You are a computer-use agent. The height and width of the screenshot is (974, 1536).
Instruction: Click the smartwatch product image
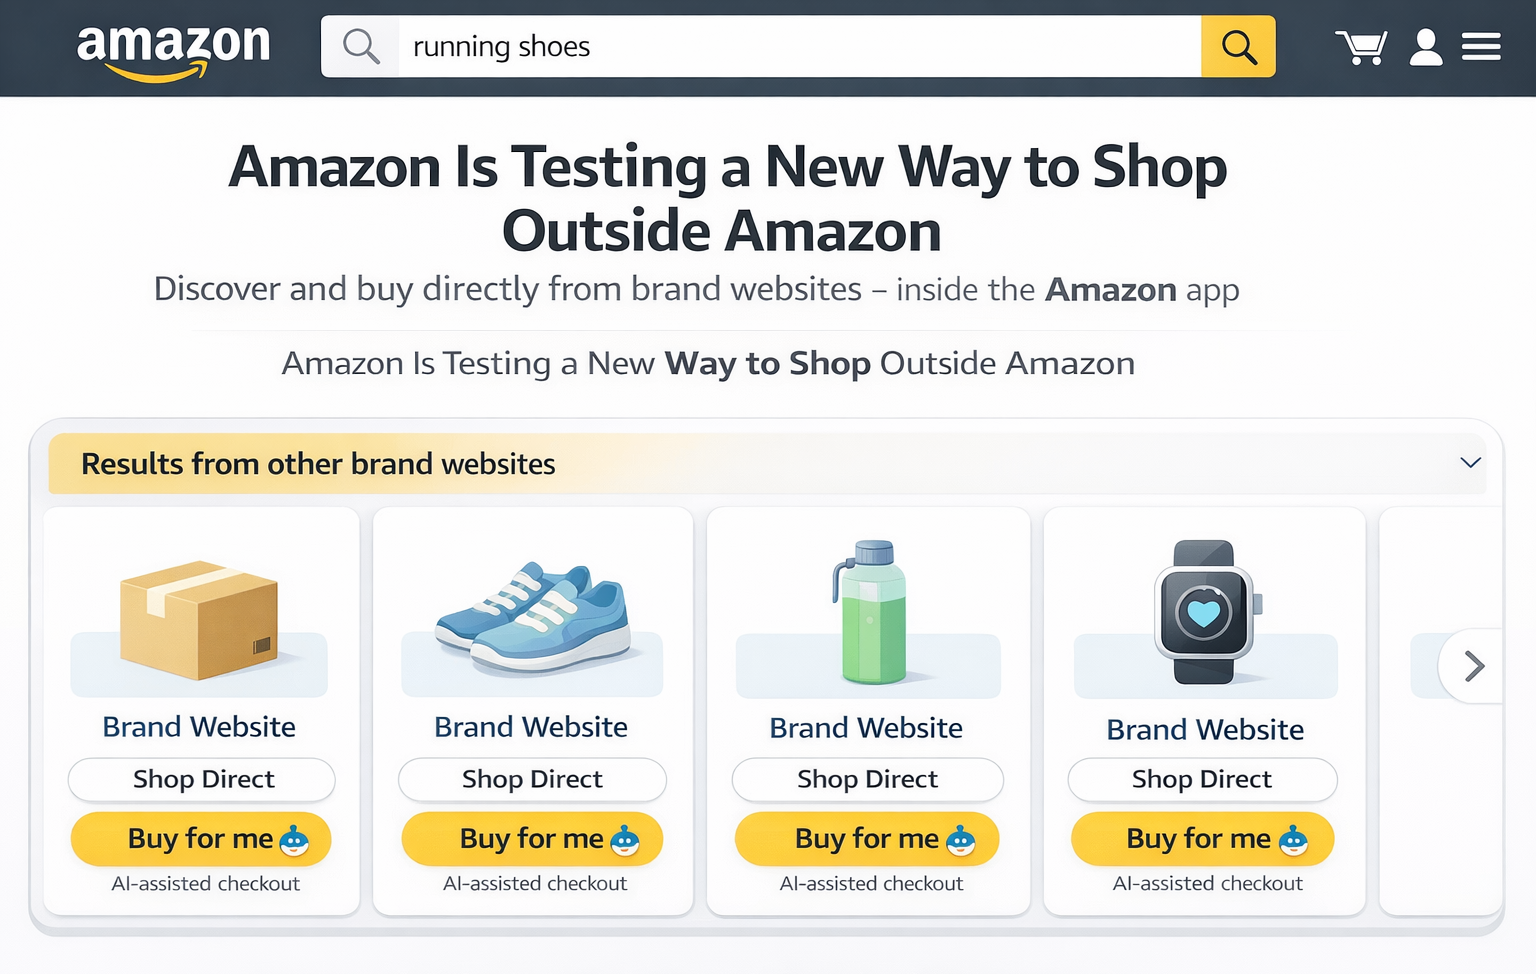(1205, 613)
